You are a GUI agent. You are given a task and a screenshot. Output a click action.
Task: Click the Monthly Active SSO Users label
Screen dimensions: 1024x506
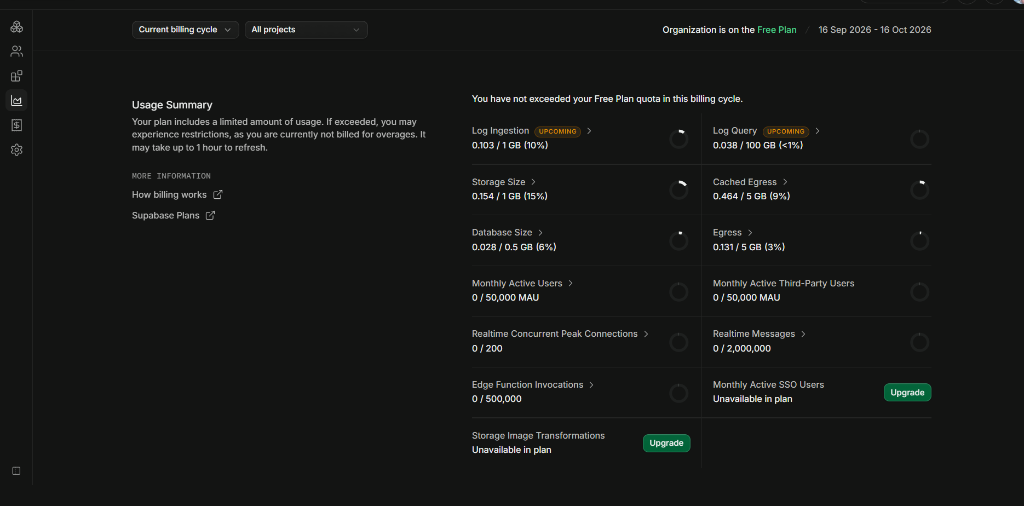pos(768,385)
